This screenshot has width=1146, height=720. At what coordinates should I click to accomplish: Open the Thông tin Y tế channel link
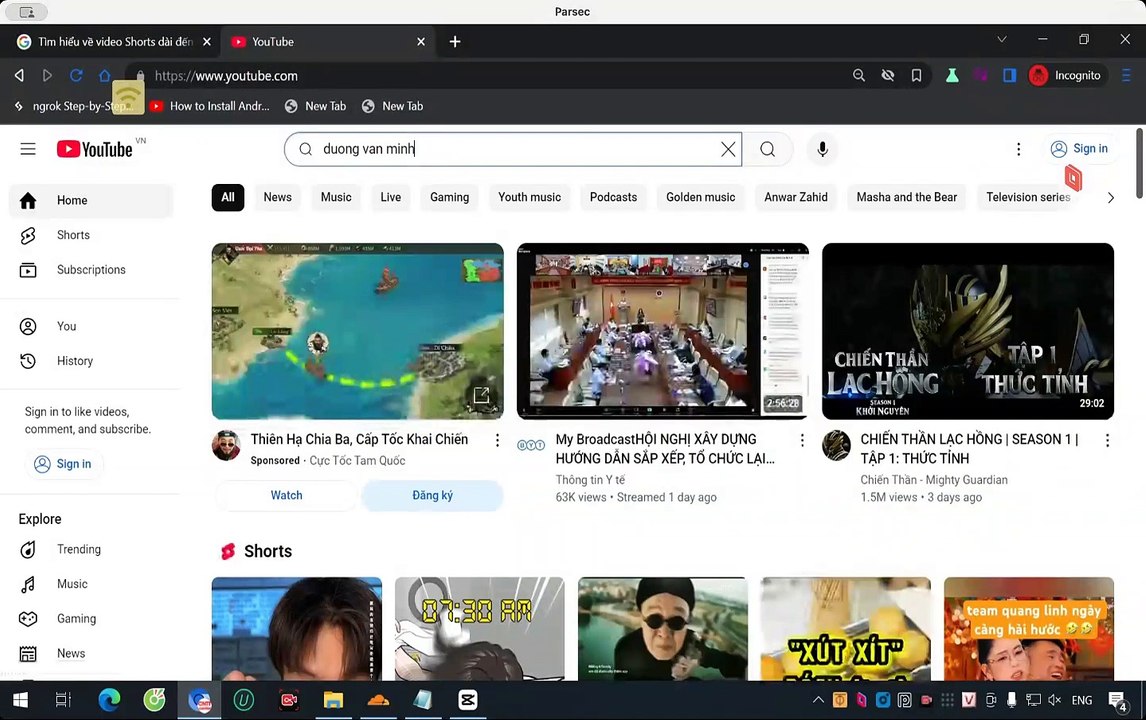pos(591,480)
